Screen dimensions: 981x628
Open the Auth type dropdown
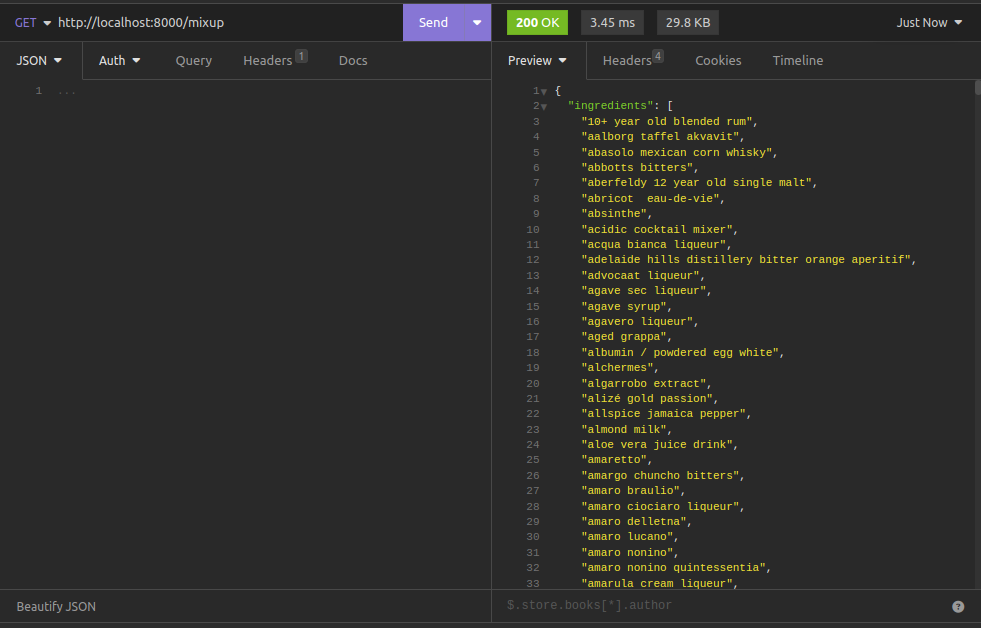(x=119, y=60)
